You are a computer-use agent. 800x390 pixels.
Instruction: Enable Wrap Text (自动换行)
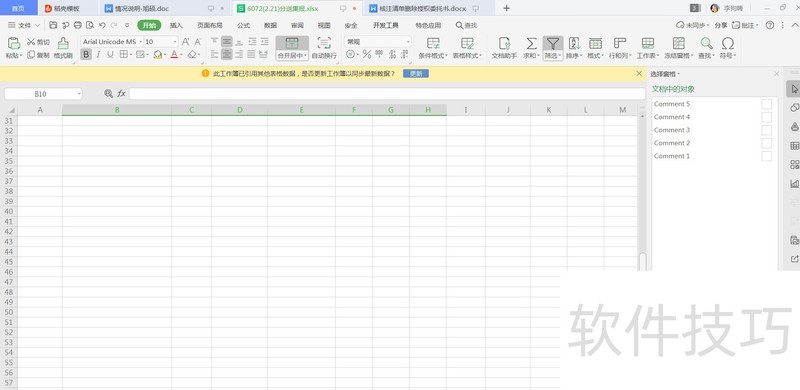coord(324,48)
